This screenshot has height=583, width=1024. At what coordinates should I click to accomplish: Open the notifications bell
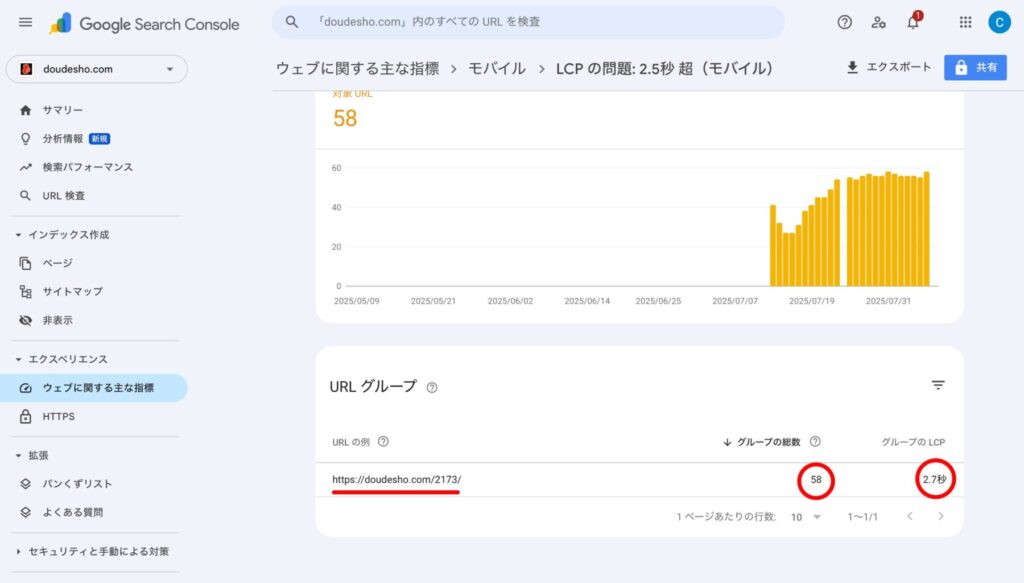[x=912, y=22]
